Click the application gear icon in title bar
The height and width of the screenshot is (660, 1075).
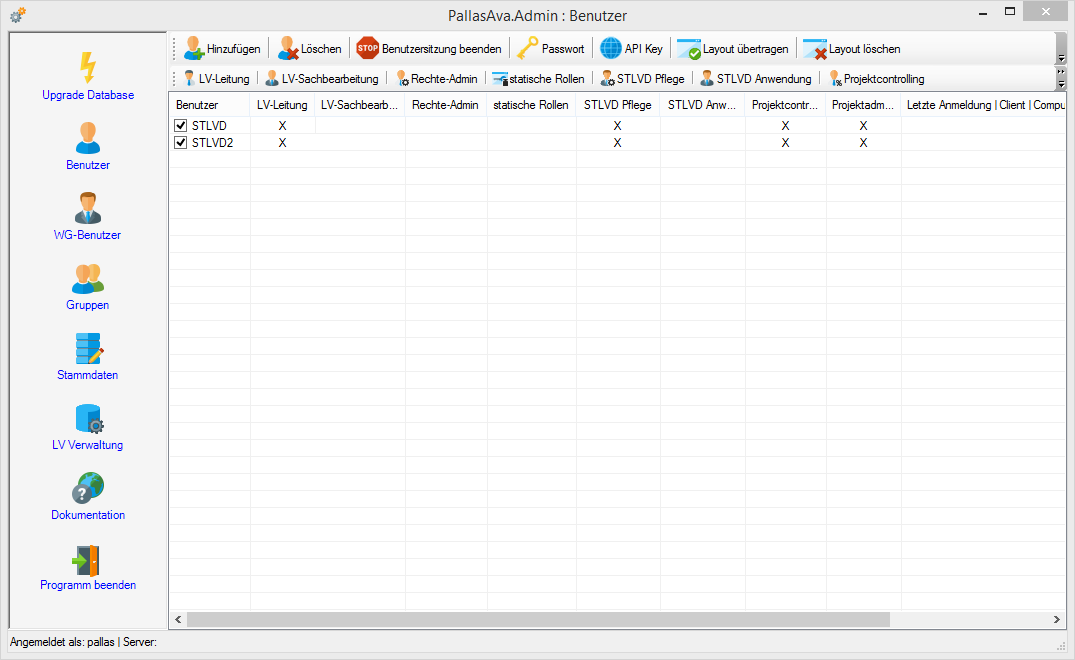tap(18, 14)
